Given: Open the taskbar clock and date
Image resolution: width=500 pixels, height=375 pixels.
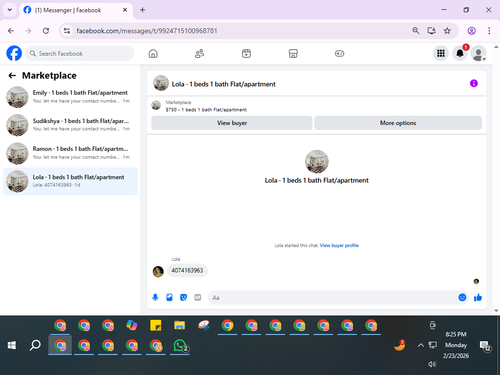Looking at the screenshot, I should point(456,345).
